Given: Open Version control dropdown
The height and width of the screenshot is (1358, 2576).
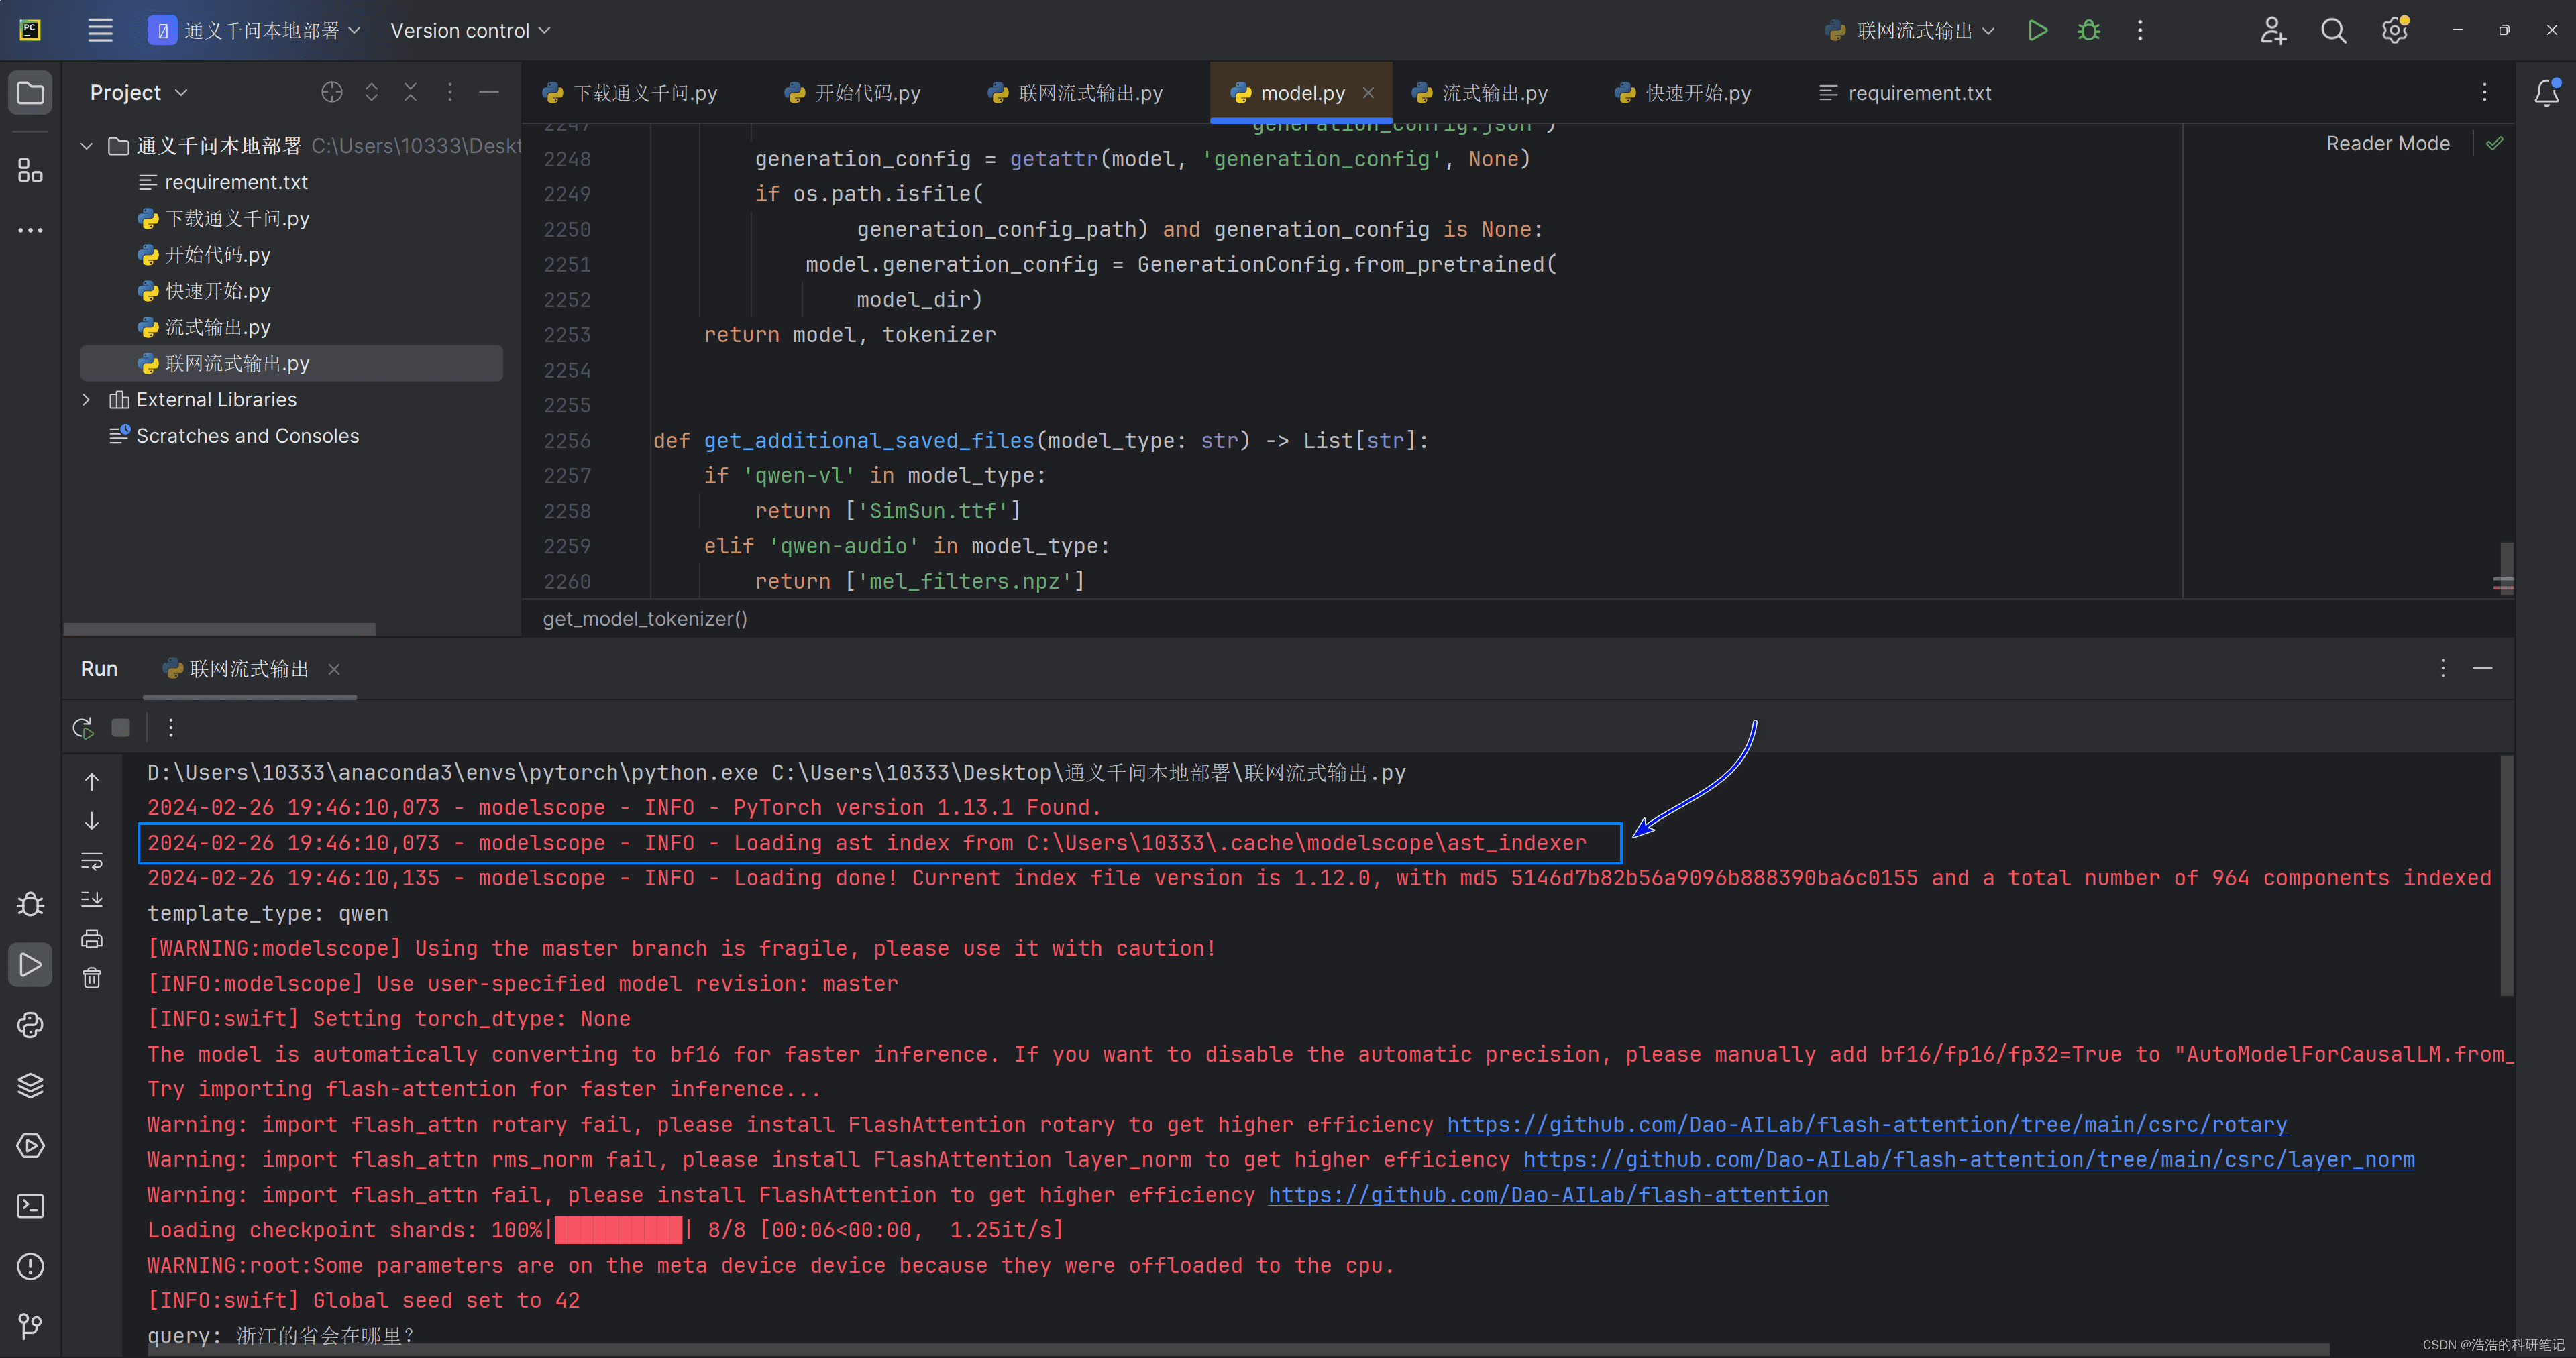Looking at the screenshot, I should pos(470,30).
